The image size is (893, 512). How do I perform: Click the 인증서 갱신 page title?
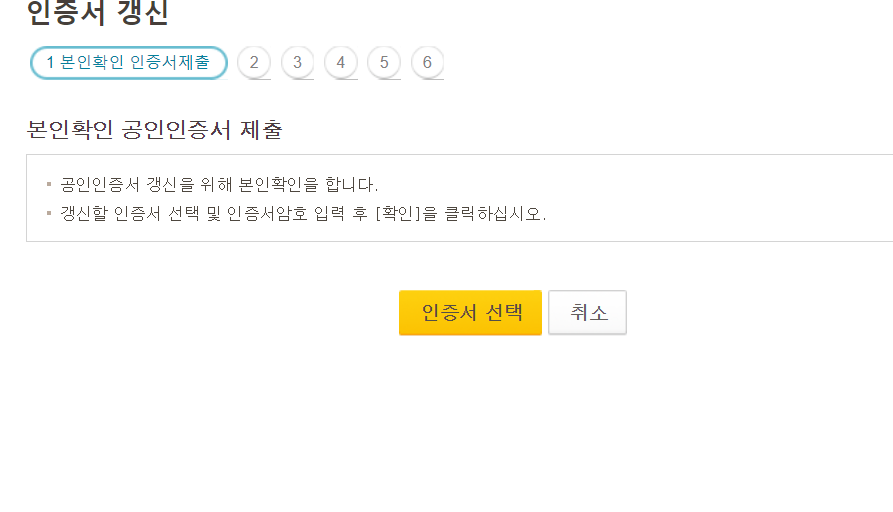(97, 13)
